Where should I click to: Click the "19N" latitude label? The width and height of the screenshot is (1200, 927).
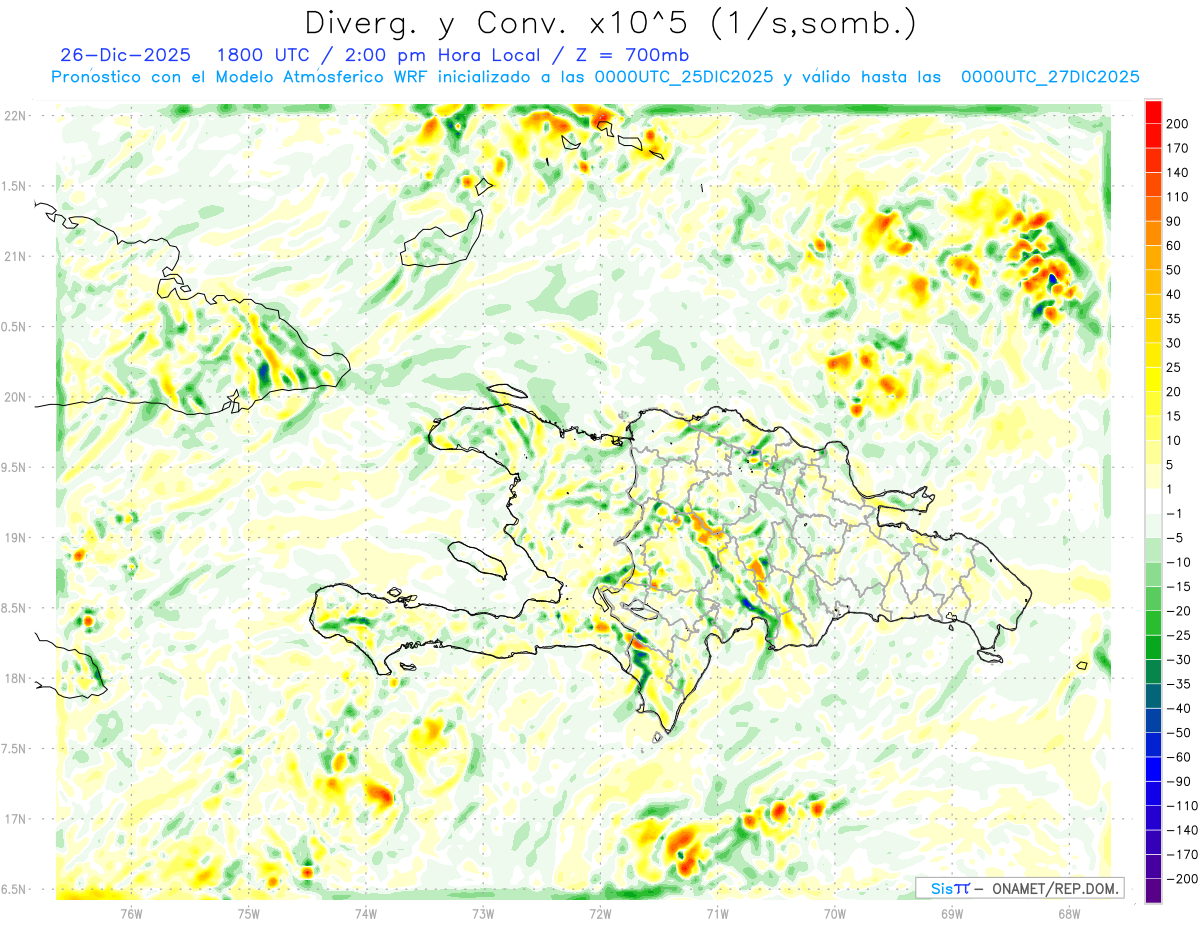[15, 538]
